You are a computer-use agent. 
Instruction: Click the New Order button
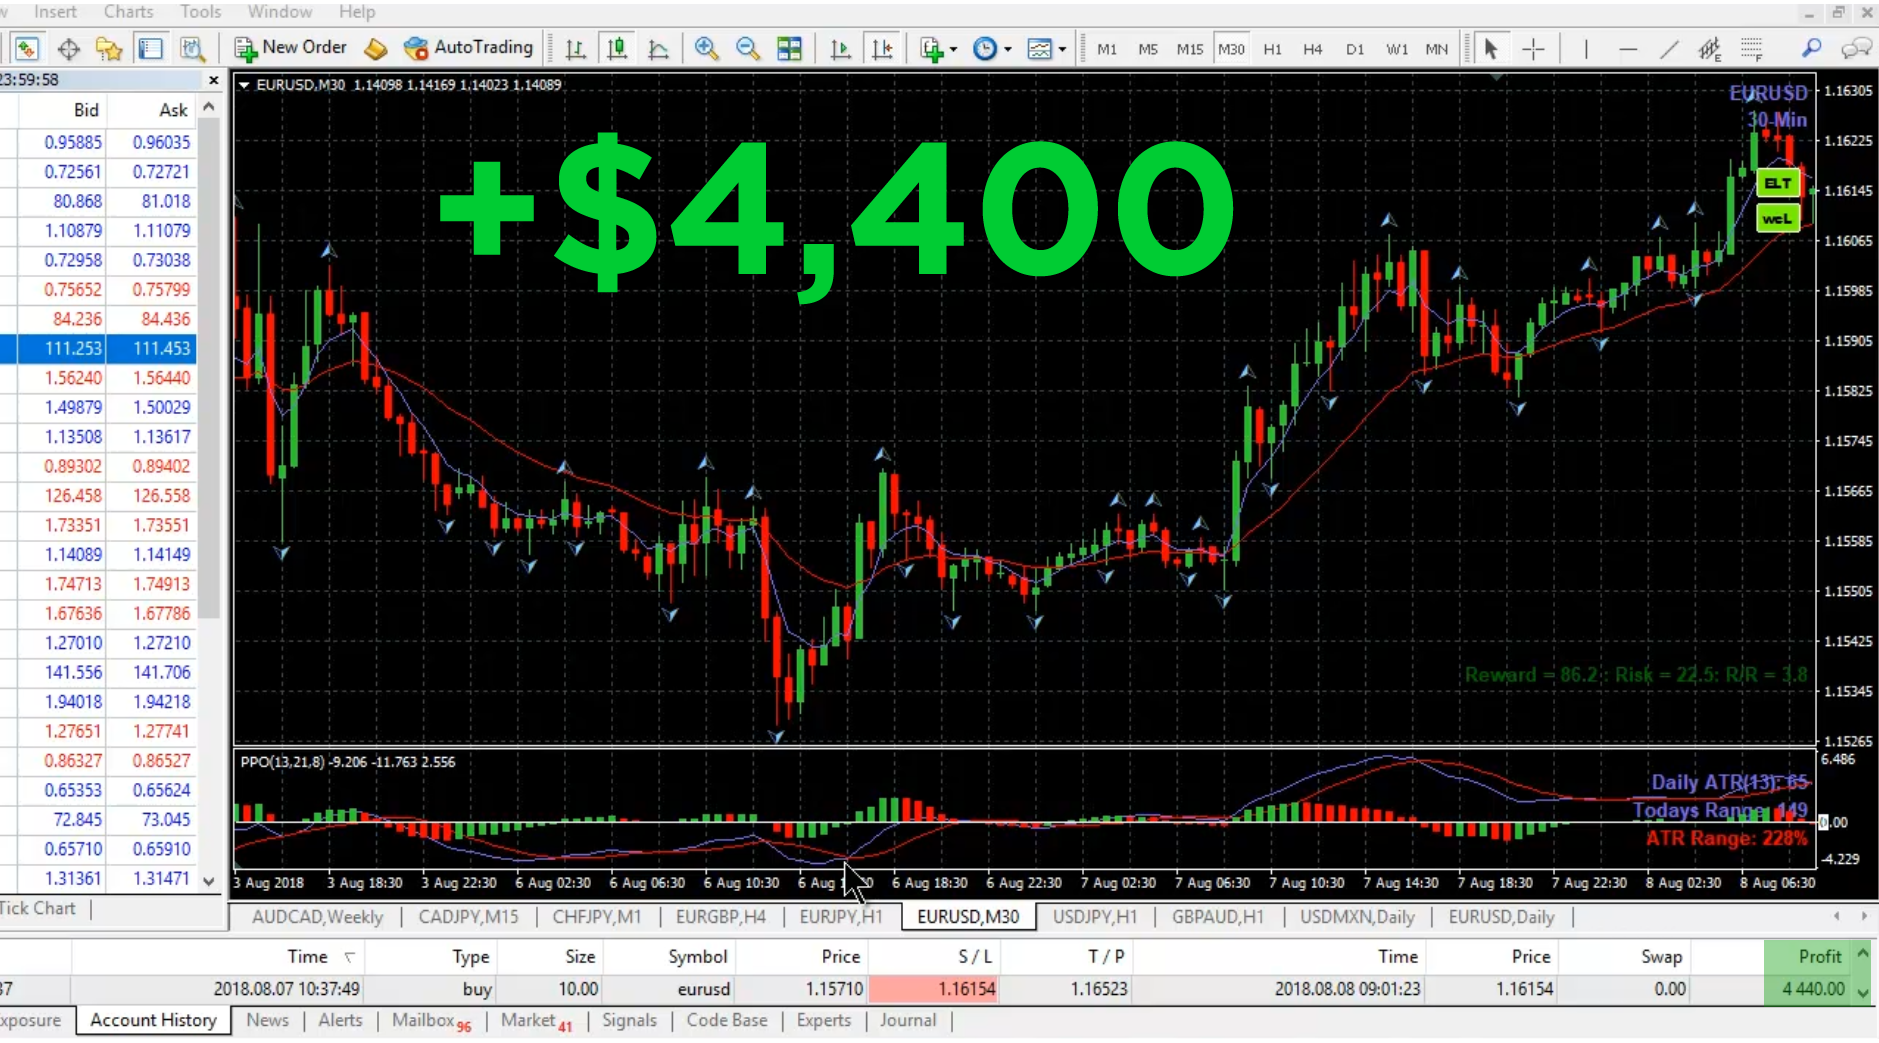(290, 47)
